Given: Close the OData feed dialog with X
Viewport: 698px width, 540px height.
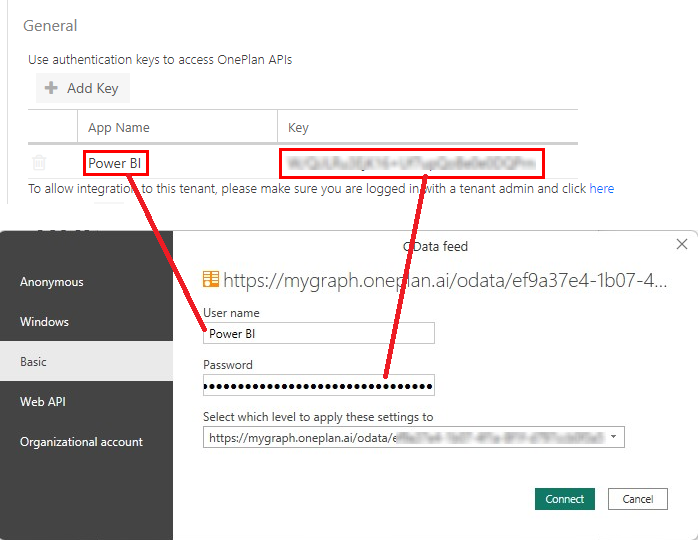Looking at the screenshot, I should [x=682, y=244].
